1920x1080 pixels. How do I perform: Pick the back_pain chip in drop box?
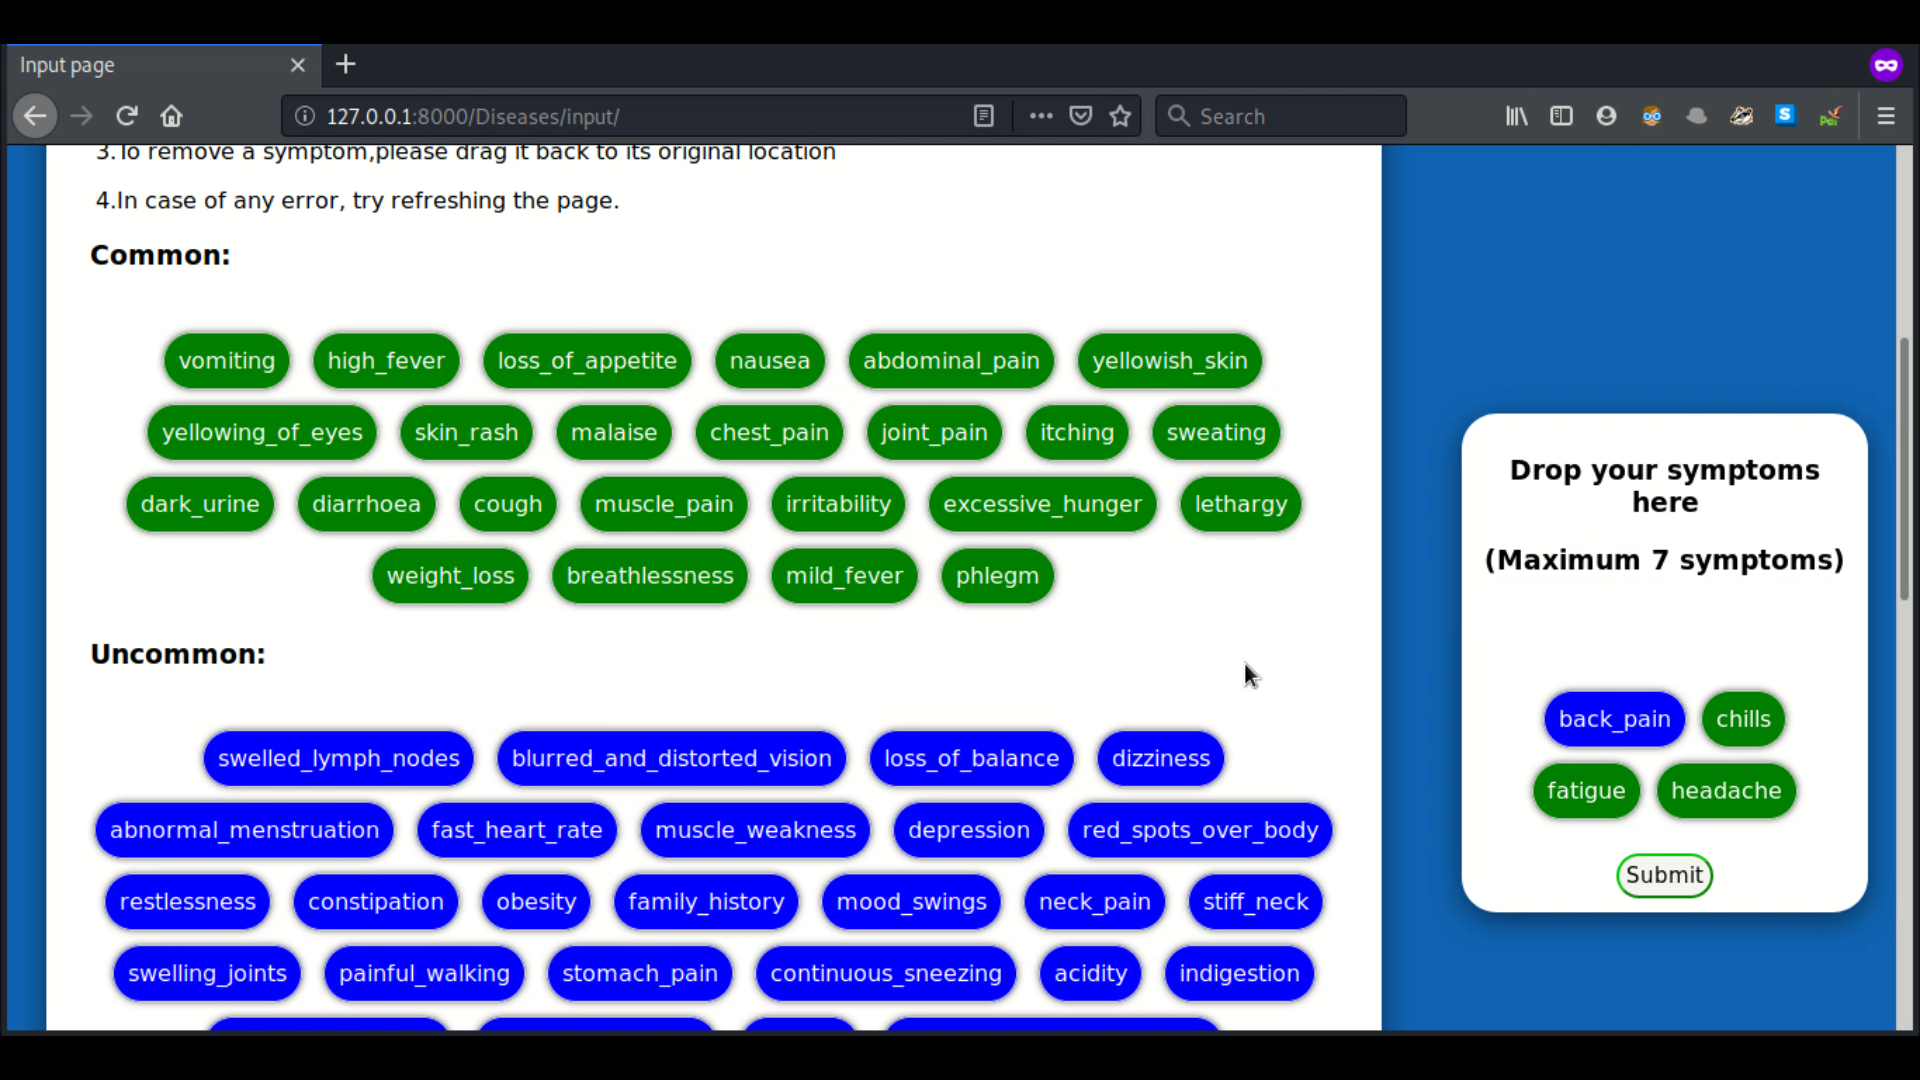(1614, 719)
